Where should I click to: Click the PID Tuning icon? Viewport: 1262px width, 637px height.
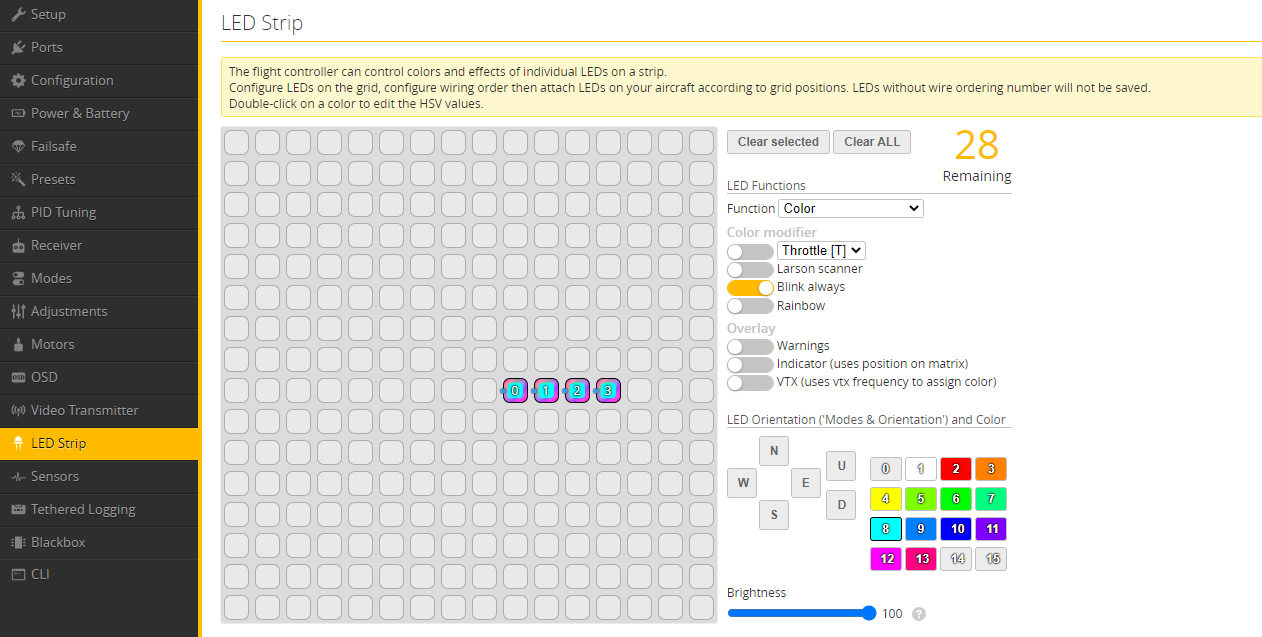pos(18,212)
